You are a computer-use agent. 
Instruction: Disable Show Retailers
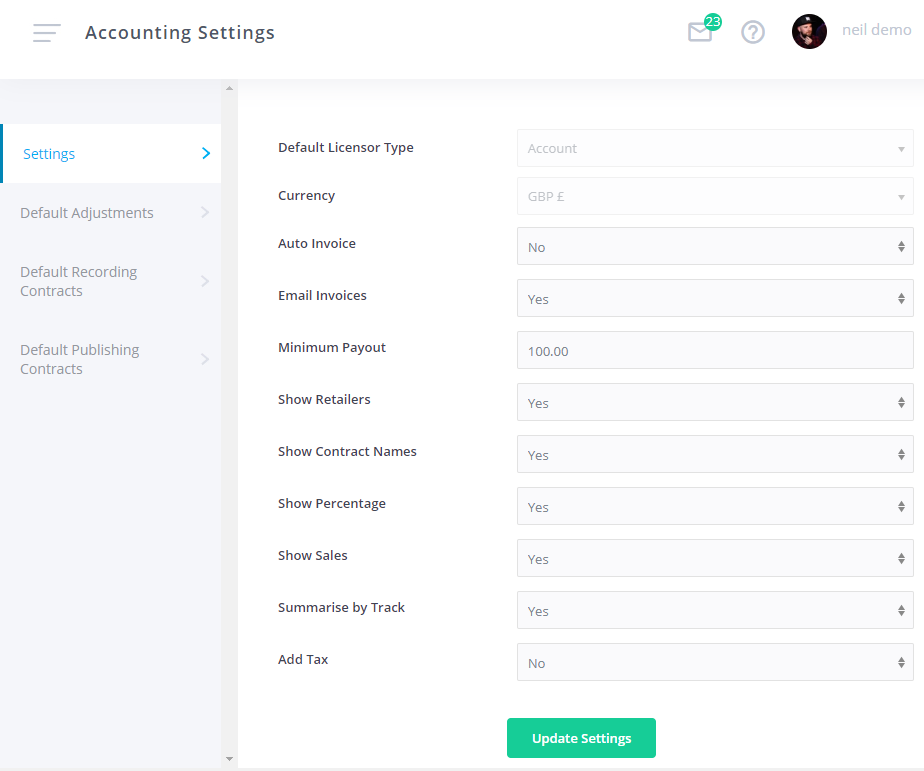tap(714, 402)
